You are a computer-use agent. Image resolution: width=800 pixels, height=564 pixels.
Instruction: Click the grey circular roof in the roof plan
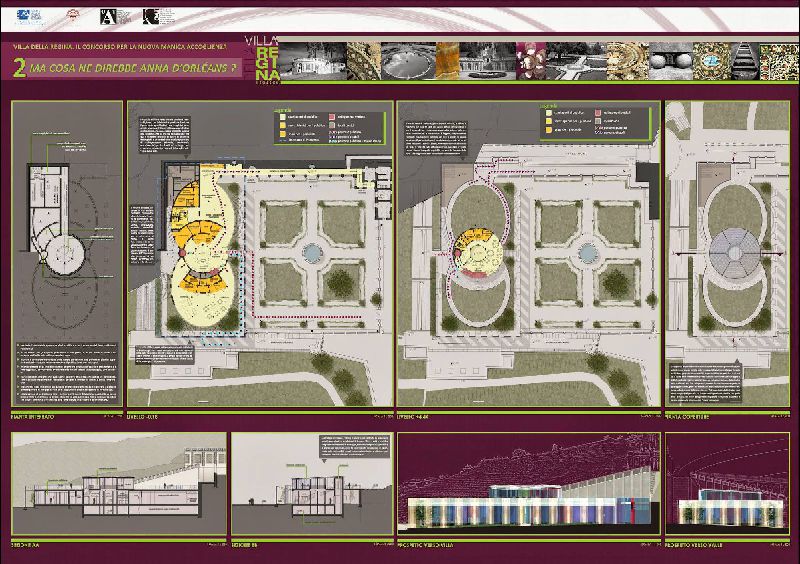click(x=734, y=253)
